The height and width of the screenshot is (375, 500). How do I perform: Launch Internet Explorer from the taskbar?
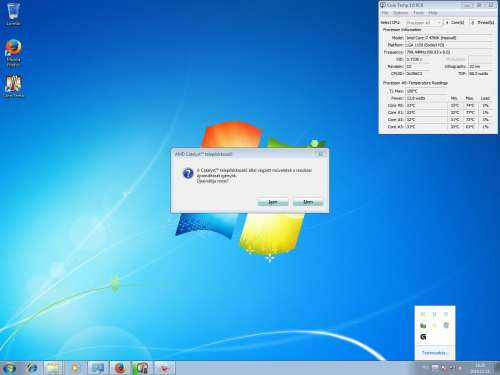pyautogui.click(x=32, y=368)
